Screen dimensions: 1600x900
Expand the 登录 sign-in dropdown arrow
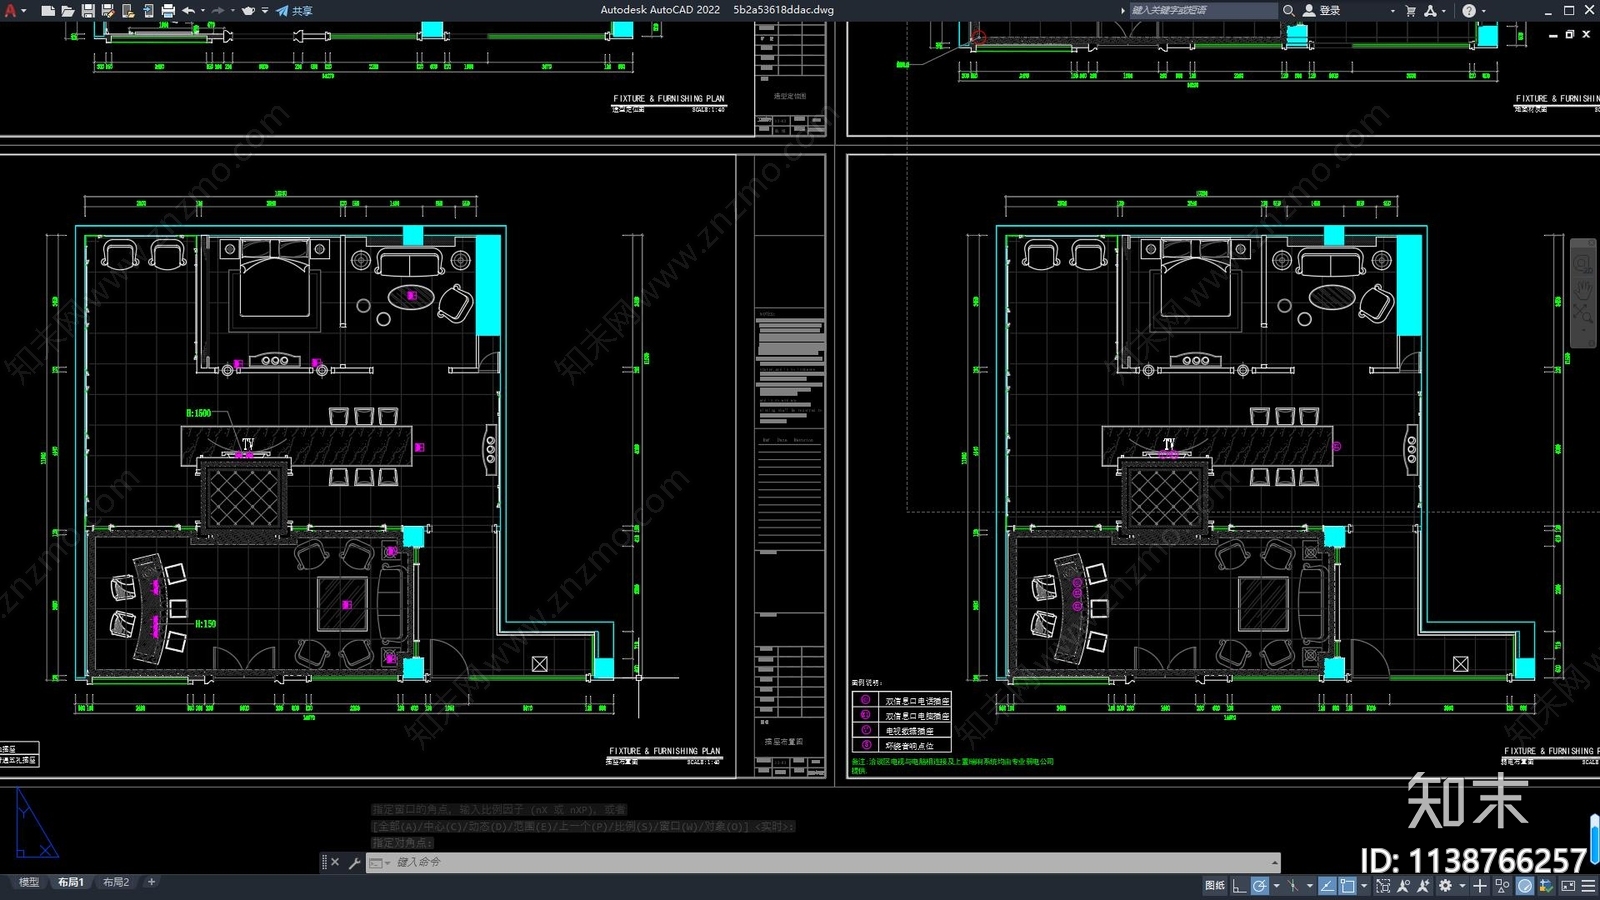pos(1392,11)
